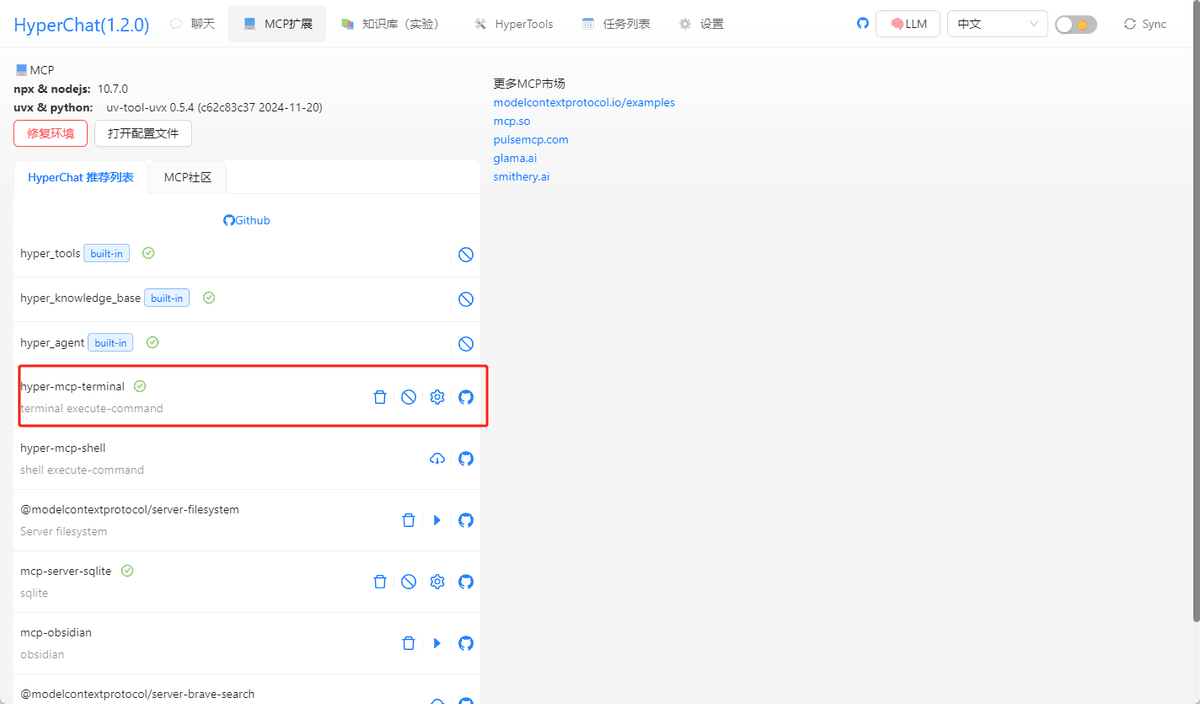Open the 任务列表 tab

616,24
